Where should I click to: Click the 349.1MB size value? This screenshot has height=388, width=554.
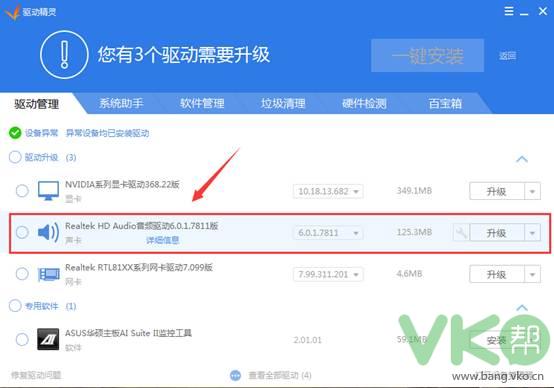tap(414, 191)
